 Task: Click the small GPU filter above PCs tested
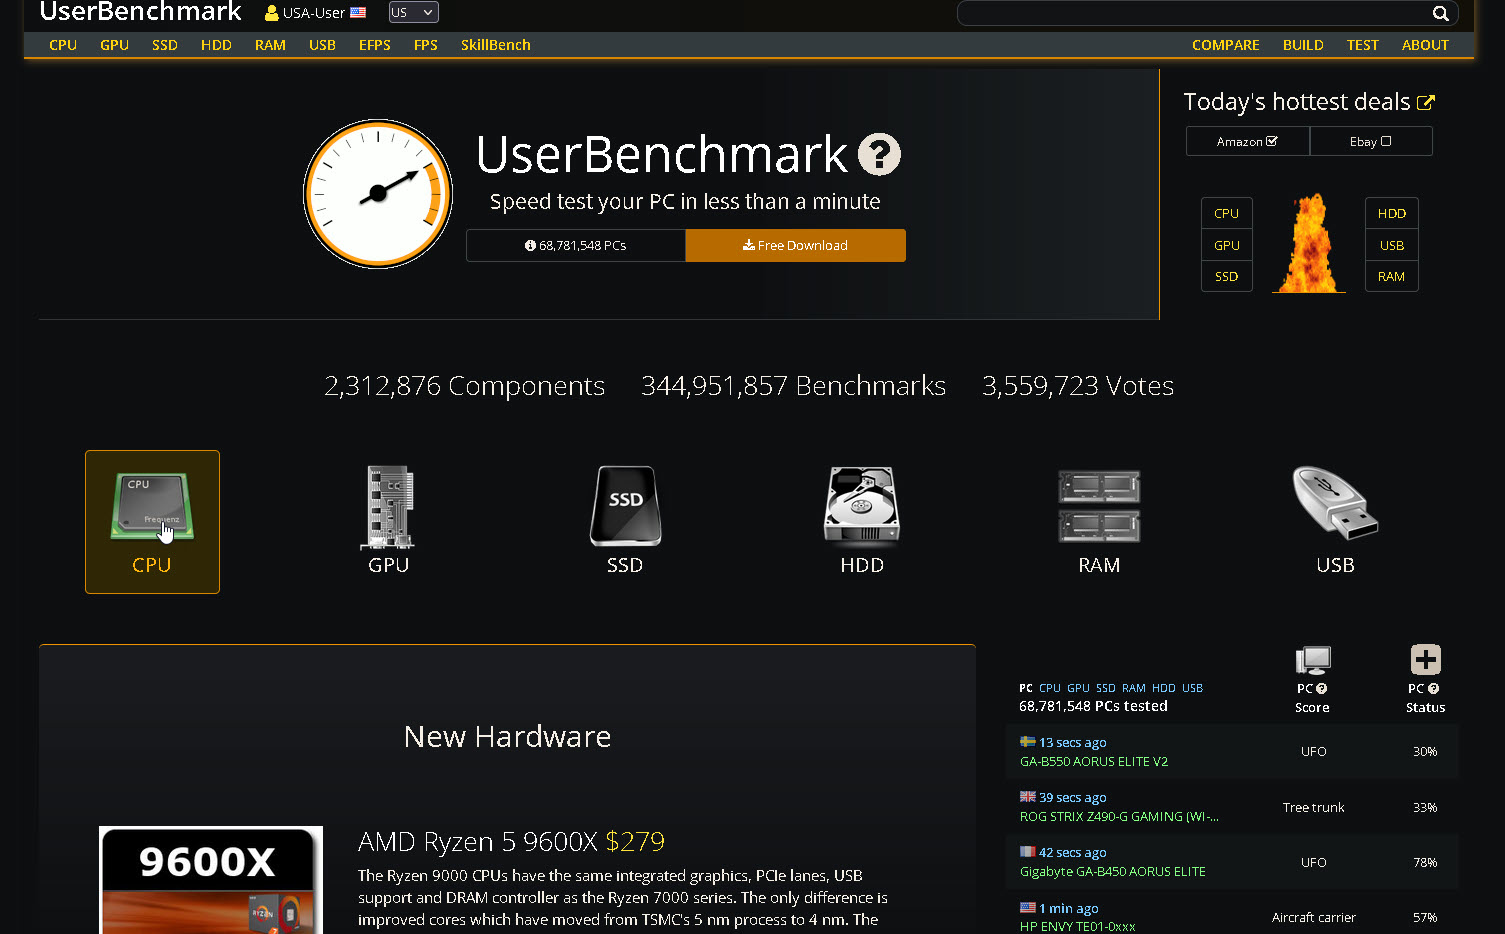(1078, 688)
